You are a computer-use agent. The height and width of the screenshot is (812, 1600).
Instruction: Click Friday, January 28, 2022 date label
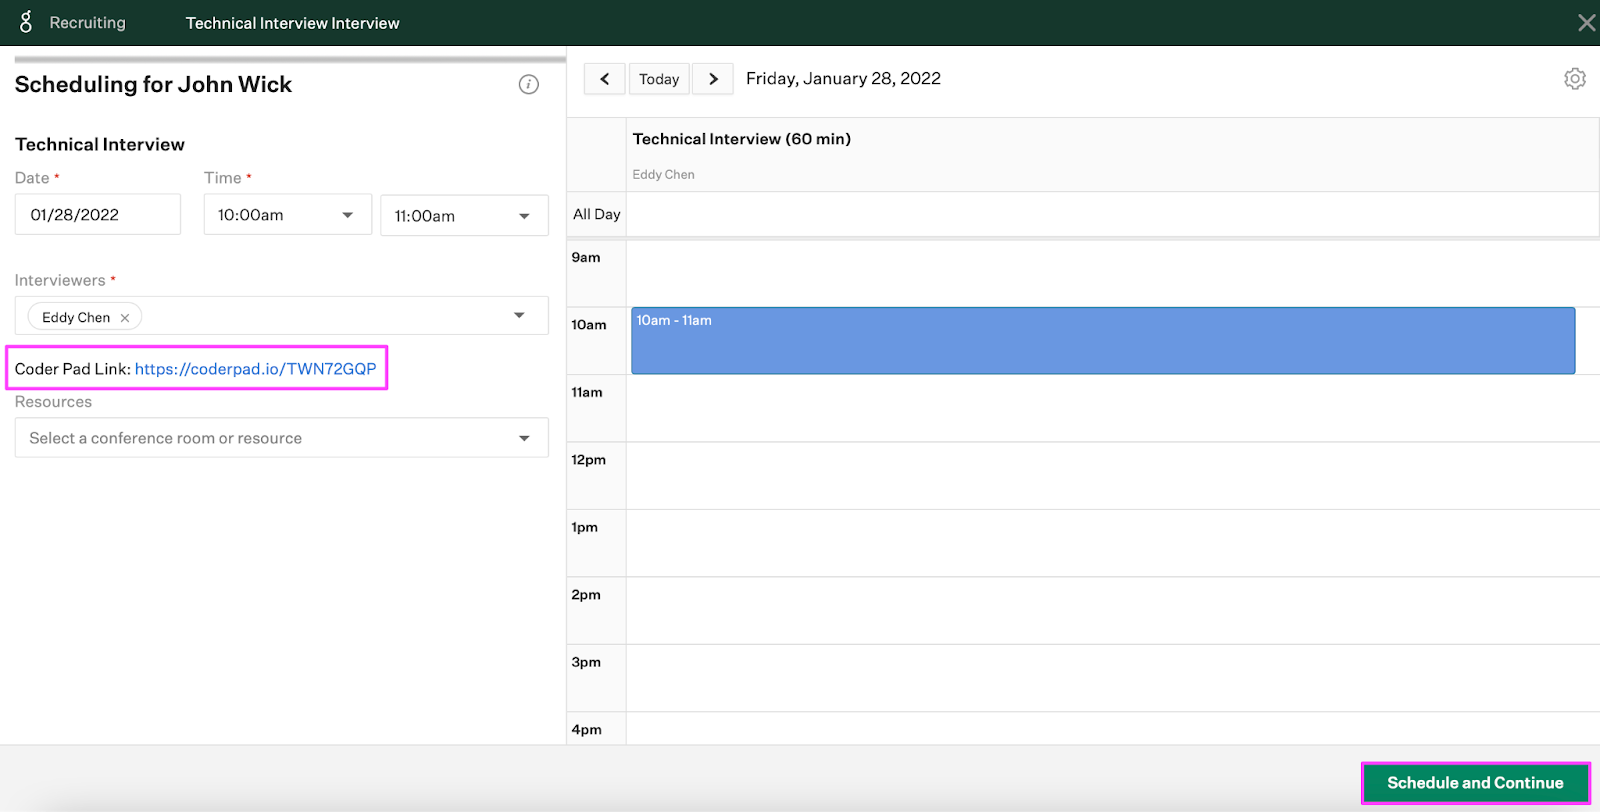coord(843,79)
